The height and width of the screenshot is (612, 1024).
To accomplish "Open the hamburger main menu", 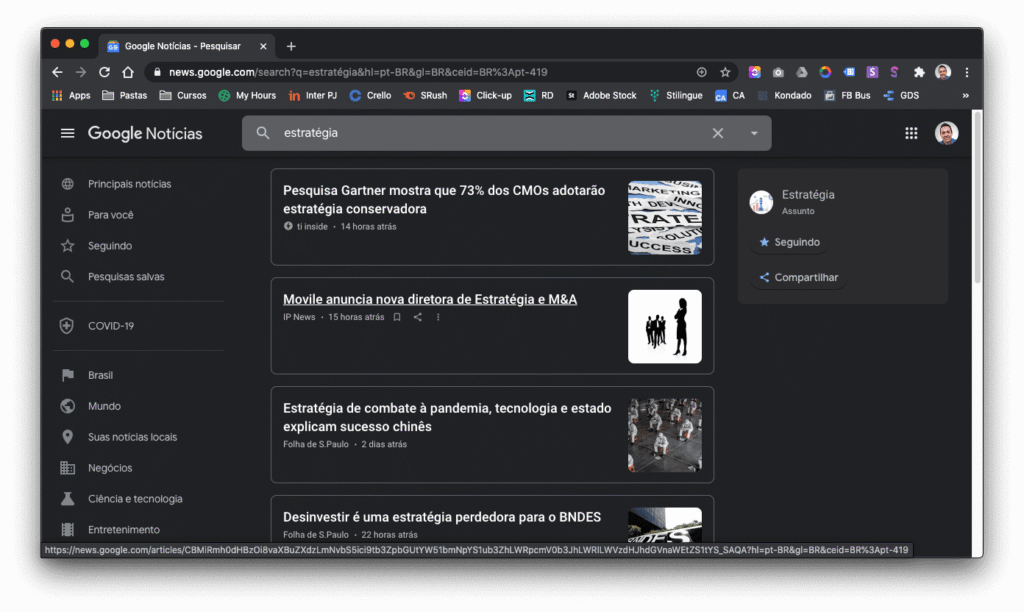I will [67, 133].
